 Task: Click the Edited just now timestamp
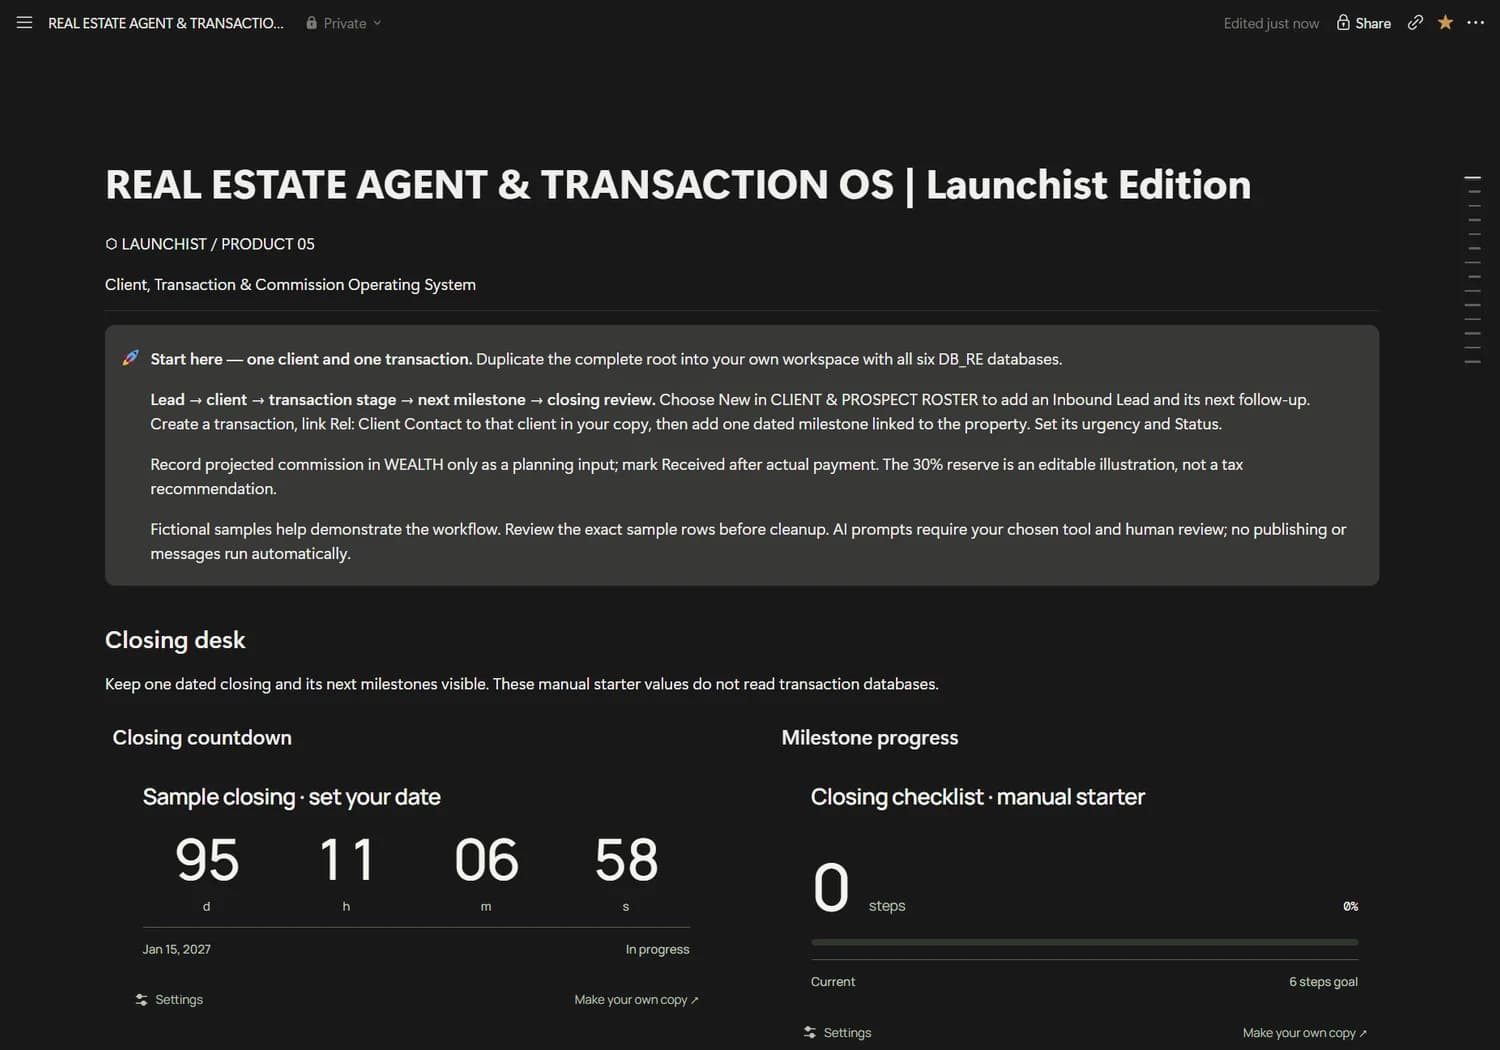click(1271, 23)
